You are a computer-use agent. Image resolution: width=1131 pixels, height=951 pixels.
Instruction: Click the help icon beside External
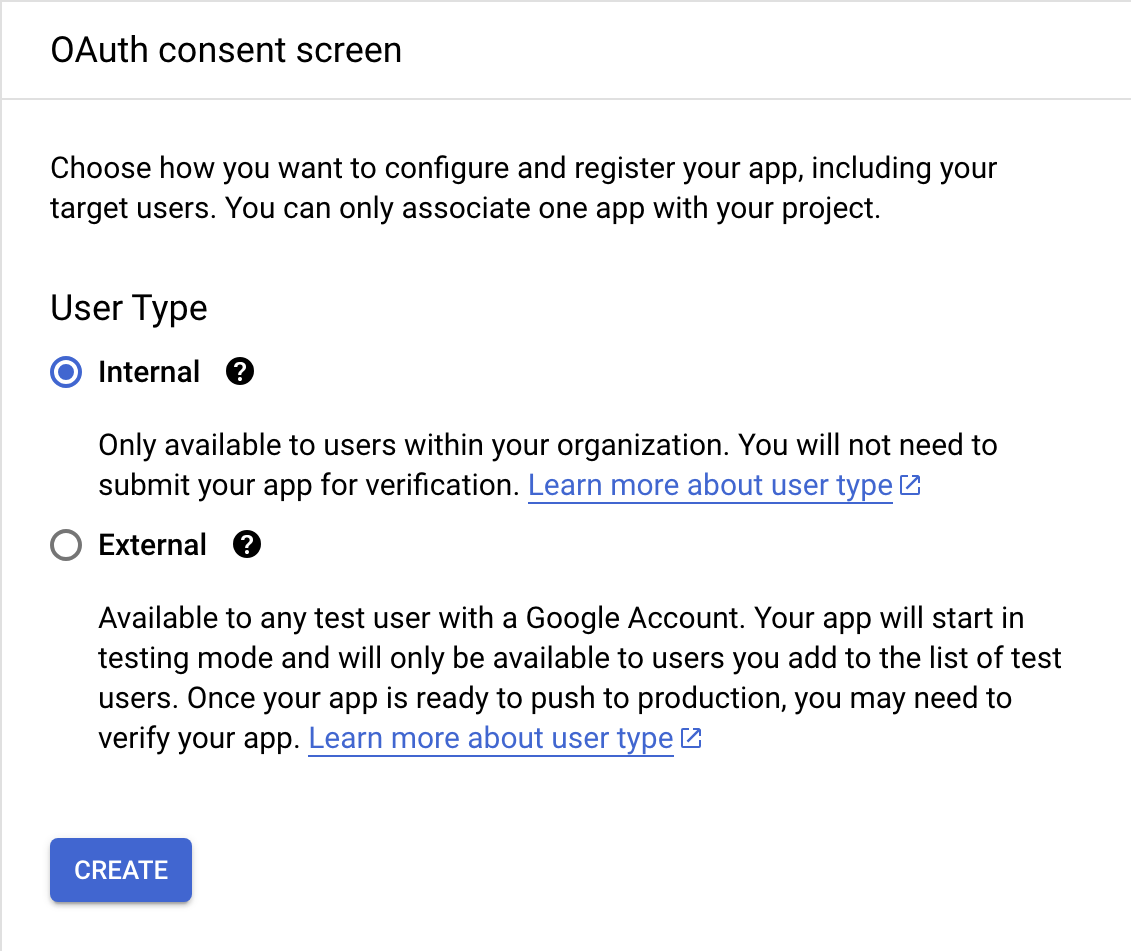[x=246, y=546]
